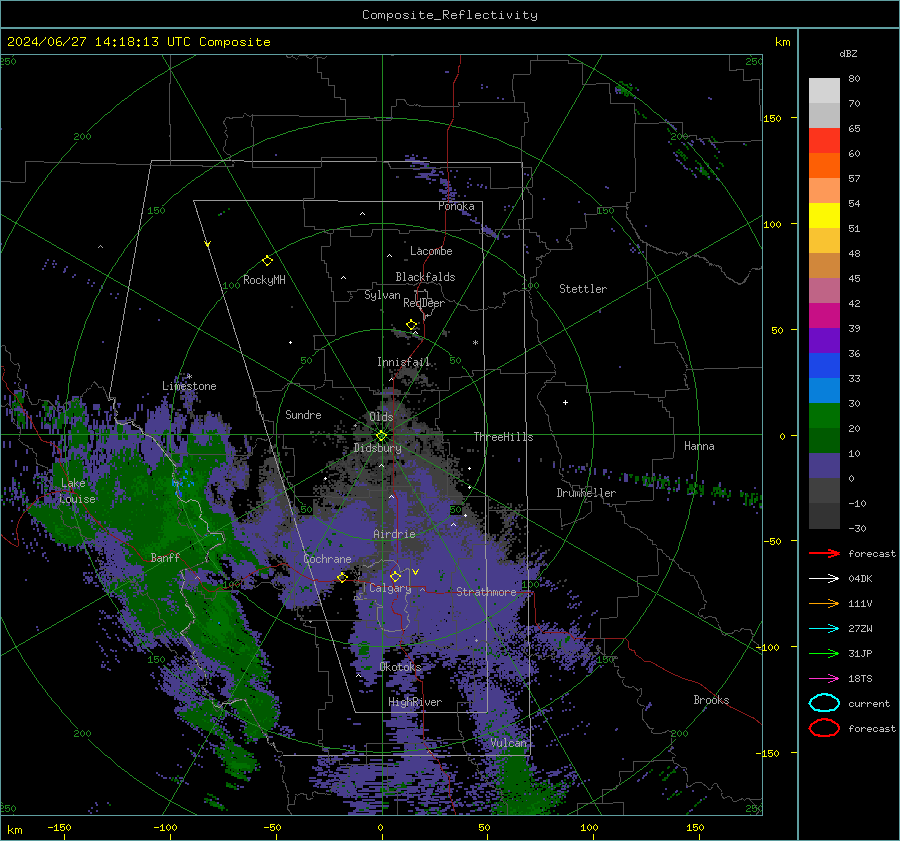The image size is (900, 841).
Task: Click the Sundre city label
Action: pyautogui.click(x=303, y=415)
